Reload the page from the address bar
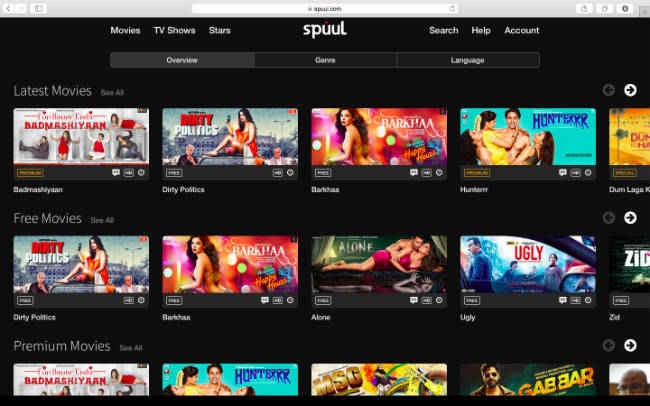Image resolution: width=650 pixels, height=406 pixels. [x=452, y=8]
